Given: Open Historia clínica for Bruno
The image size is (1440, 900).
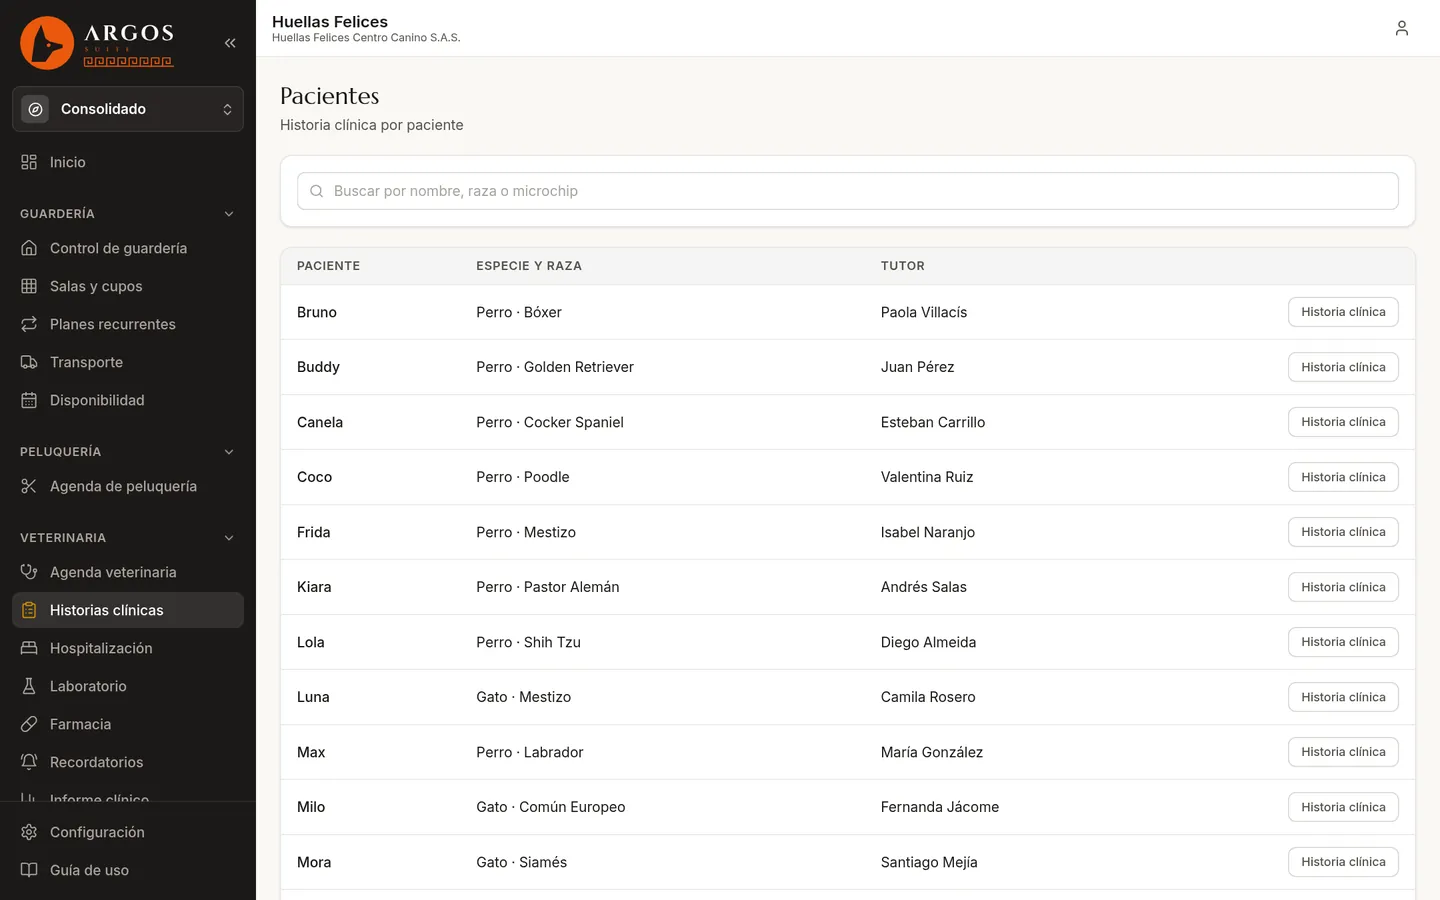Looking at the screenshot, I should (x=1343, y=312).
